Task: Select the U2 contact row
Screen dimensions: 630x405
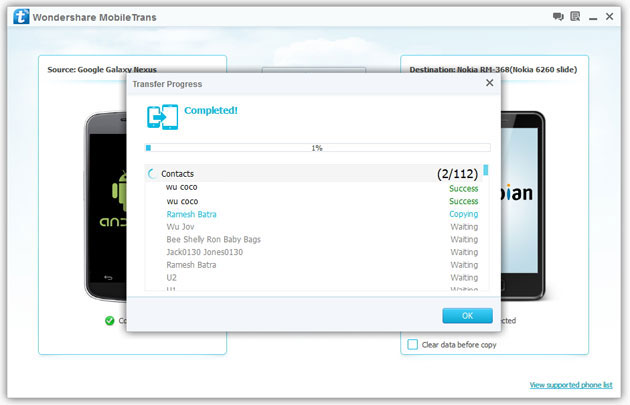Action: click(x=313, y=278)
